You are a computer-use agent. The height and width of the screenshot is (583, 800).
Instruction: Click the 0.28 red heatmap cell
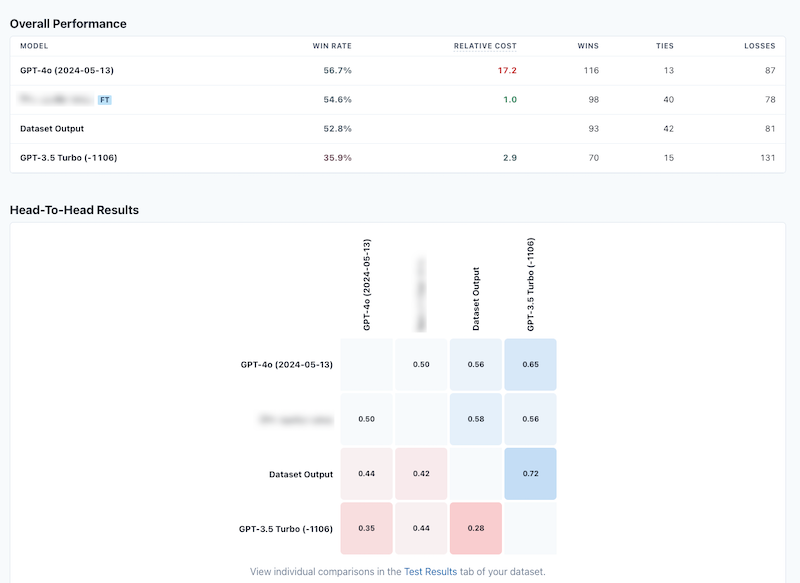(x=475, y=528)
